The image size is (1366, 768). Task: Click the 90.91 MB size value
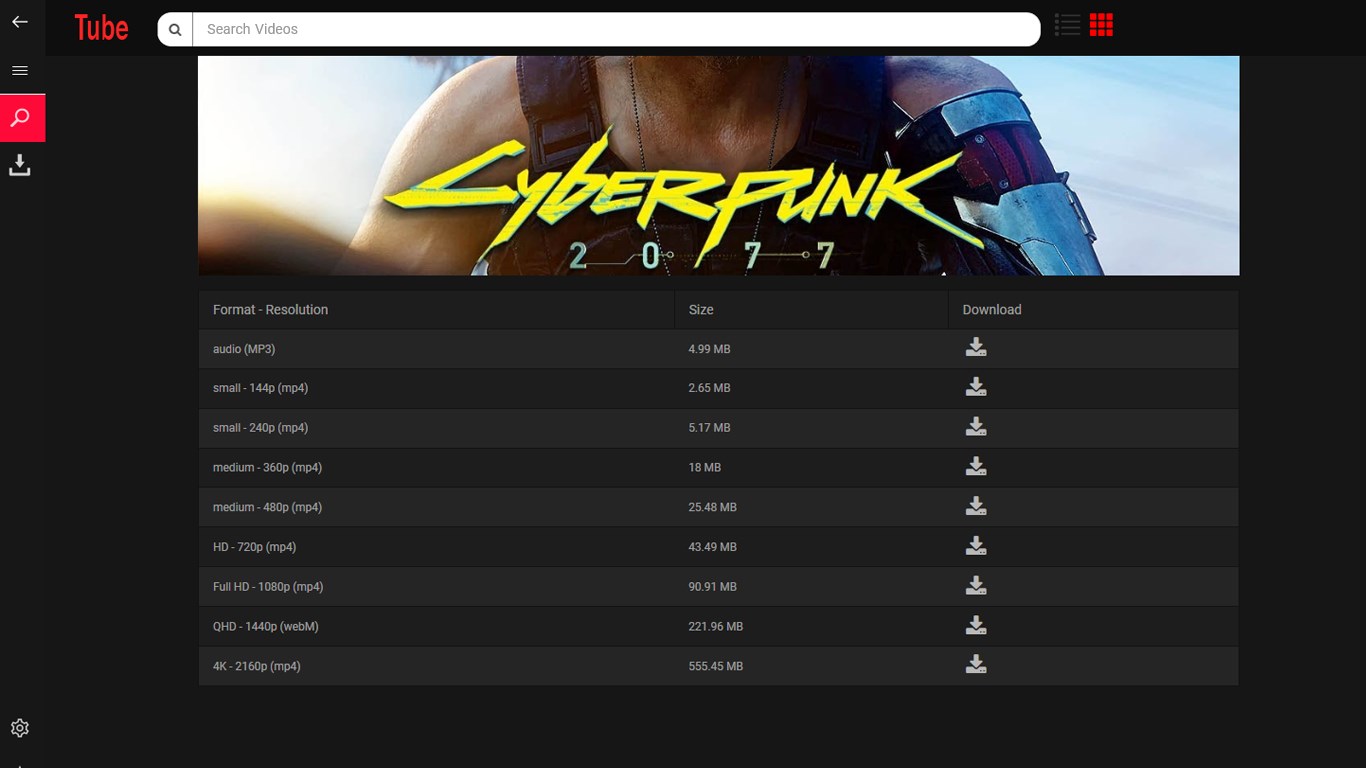713,587
